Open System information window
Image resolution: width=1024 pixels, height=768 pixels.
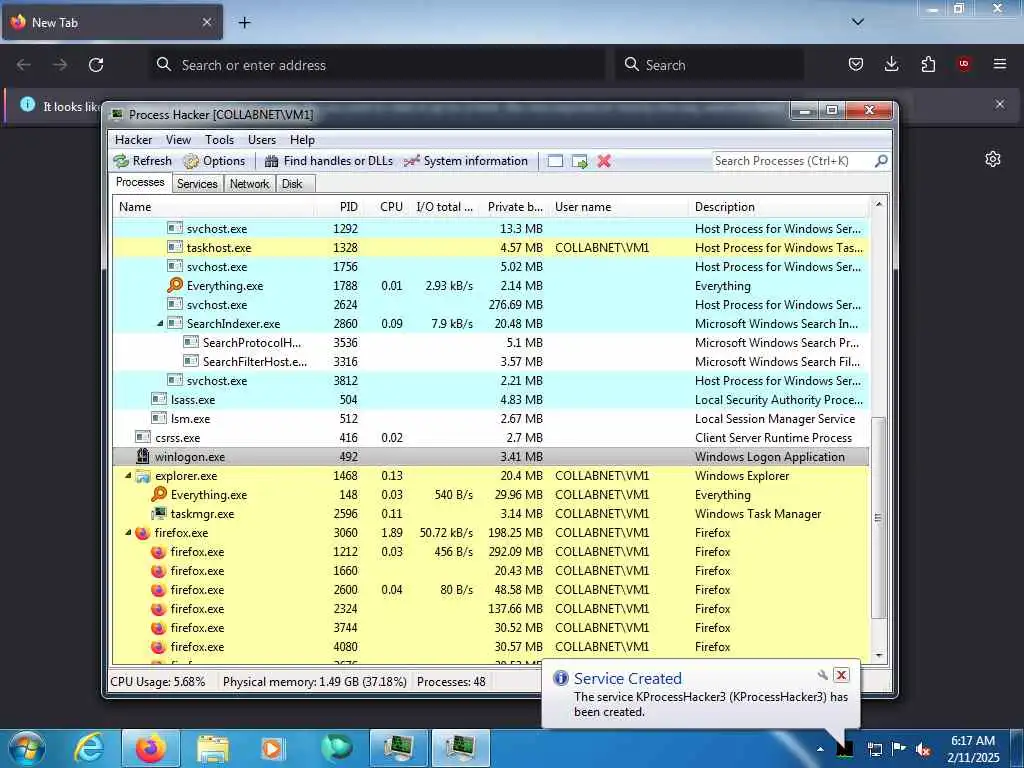coord(466,161)
